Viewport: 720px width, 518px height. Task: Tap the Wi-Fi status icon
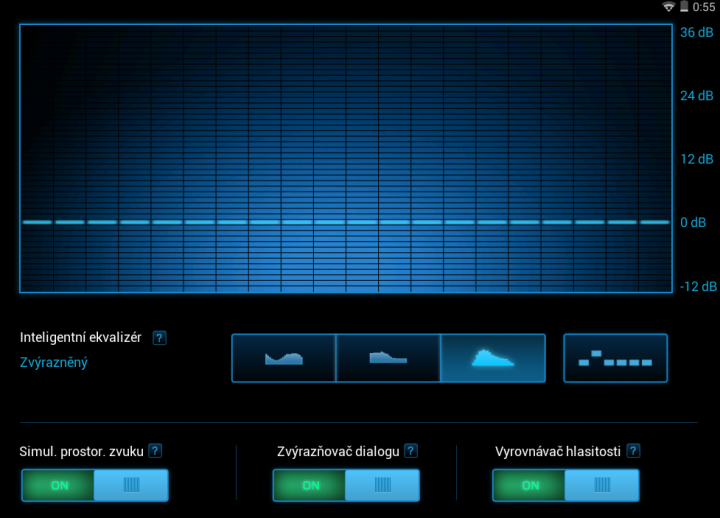(x=668, y=7)
